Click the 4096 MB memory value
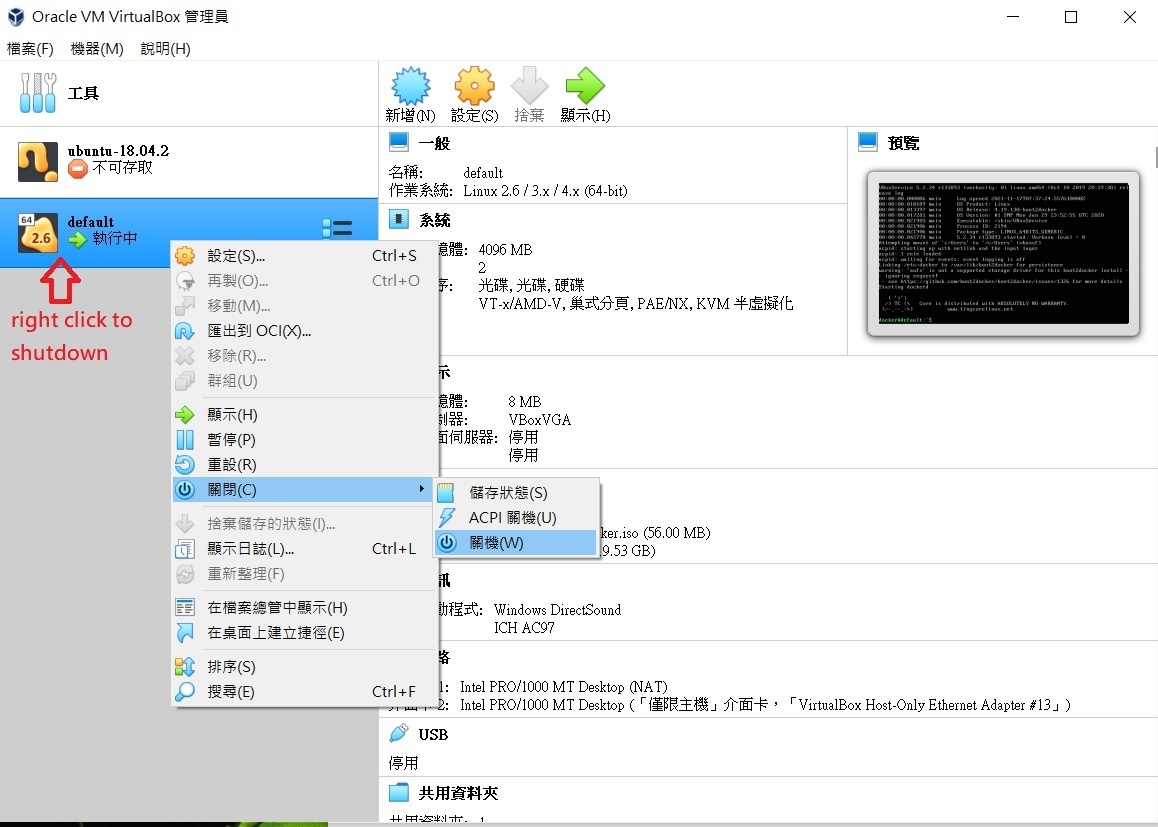The height and width of the screenshot is (827, 1158). pos(505,250)
